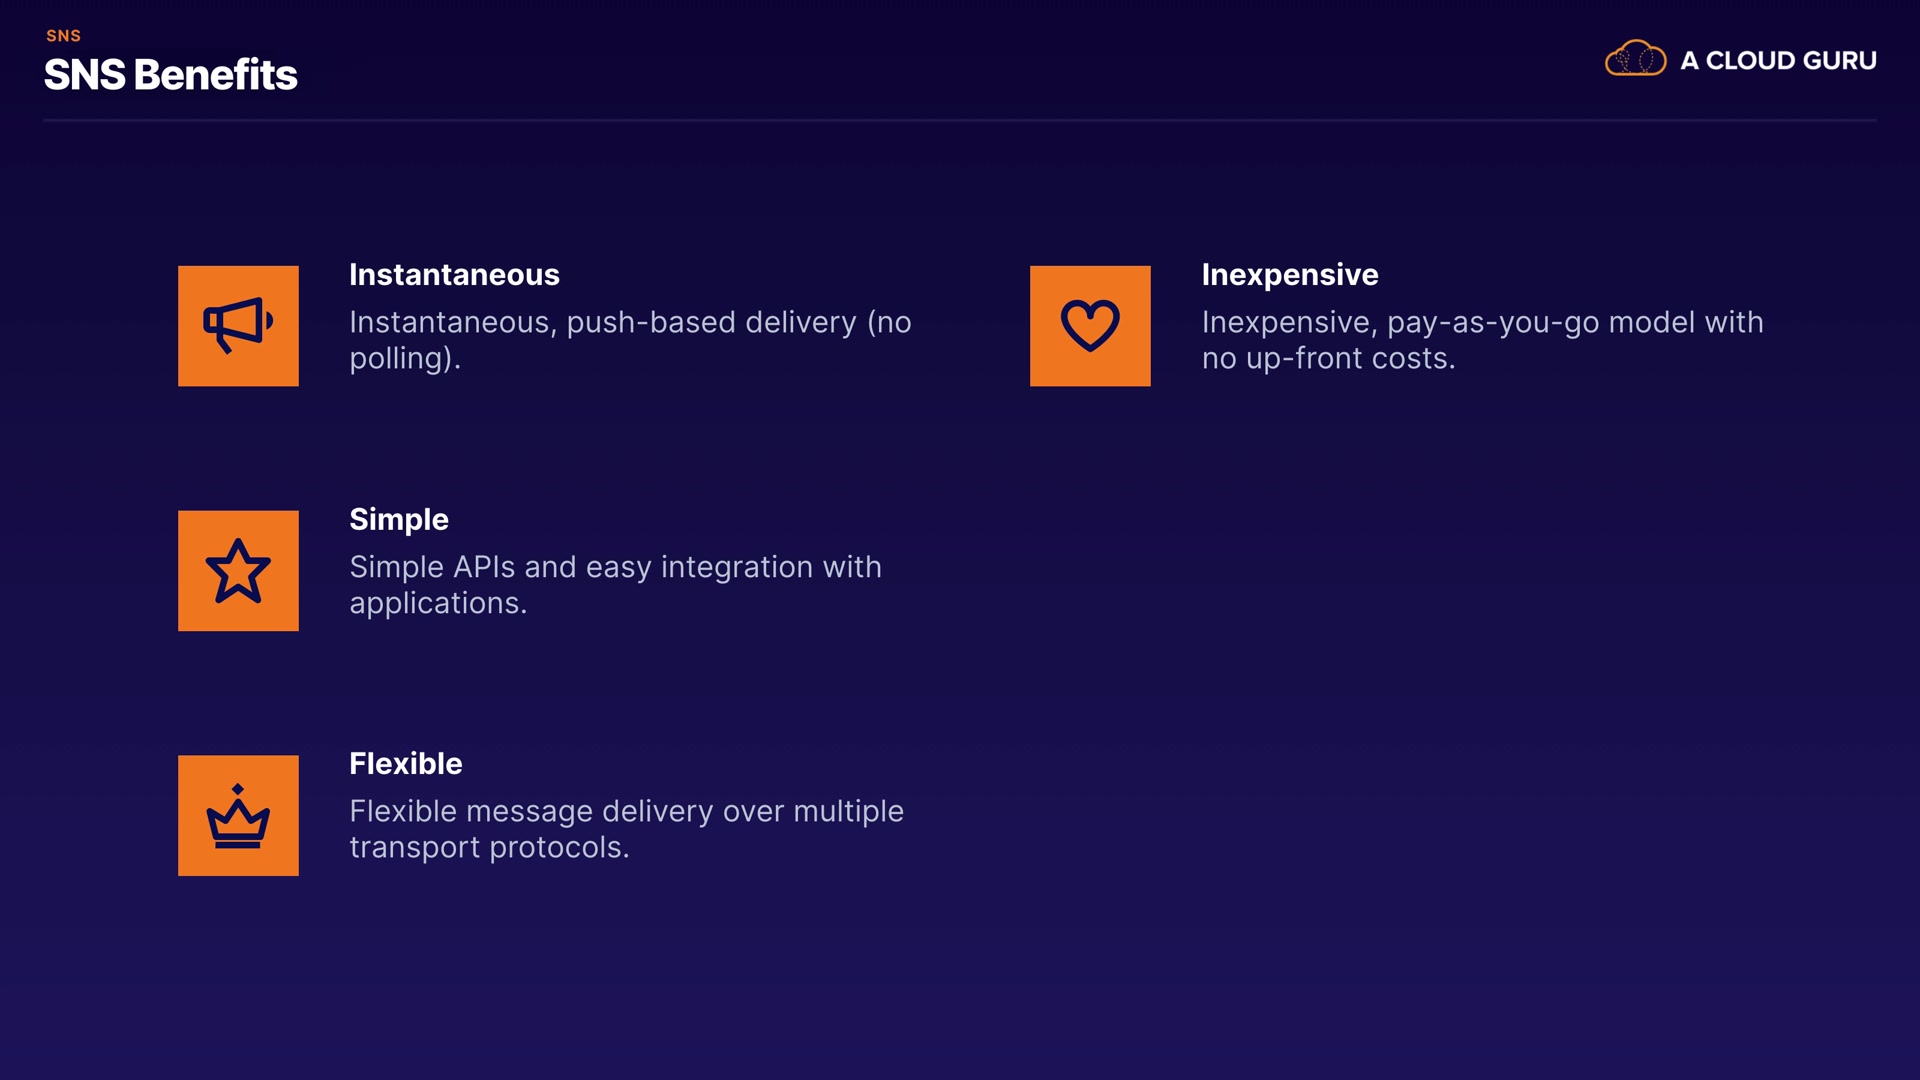The image size is (1920, 1080).
Task: Click the word "applications" under Simple
Action: tap(433, 604)
